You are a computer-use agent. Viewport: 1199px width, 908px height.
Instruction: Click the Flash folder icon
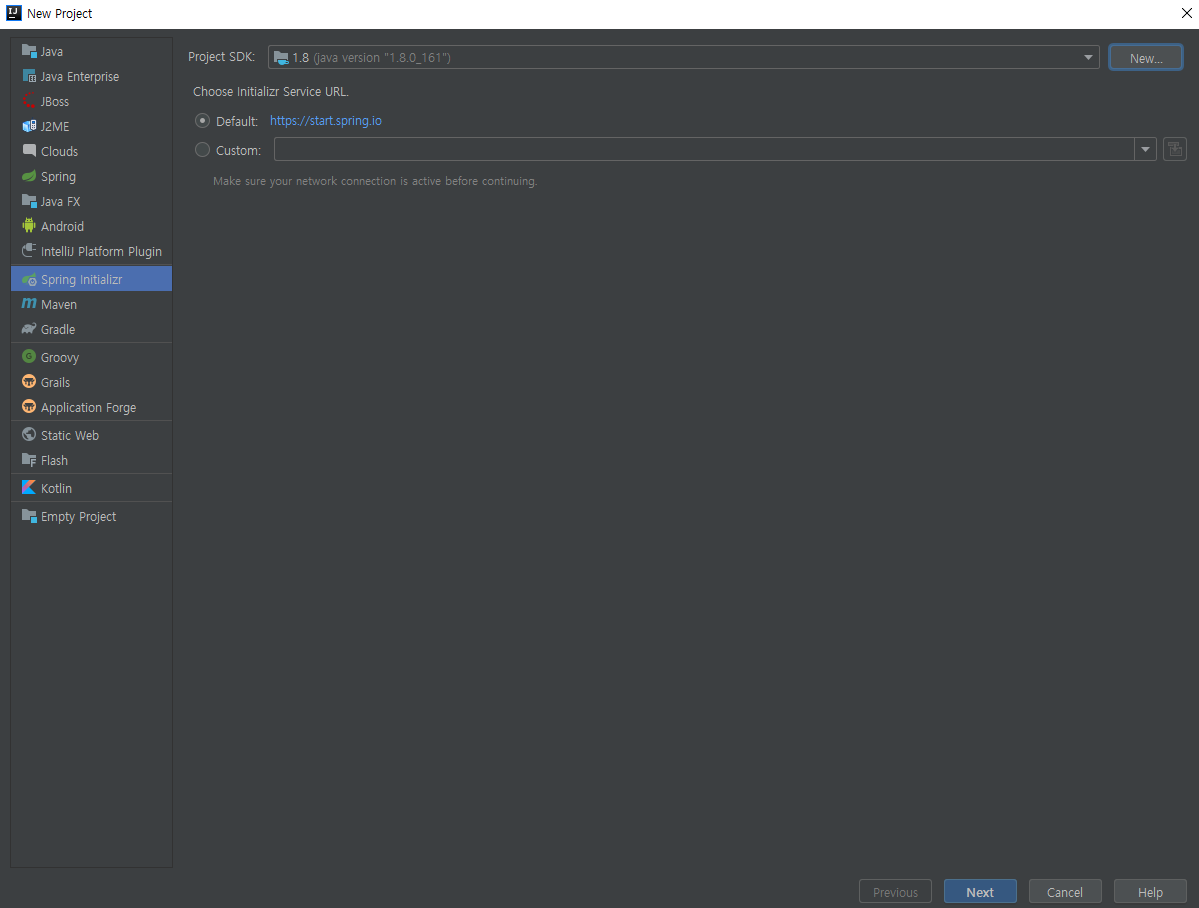point(29,460)
